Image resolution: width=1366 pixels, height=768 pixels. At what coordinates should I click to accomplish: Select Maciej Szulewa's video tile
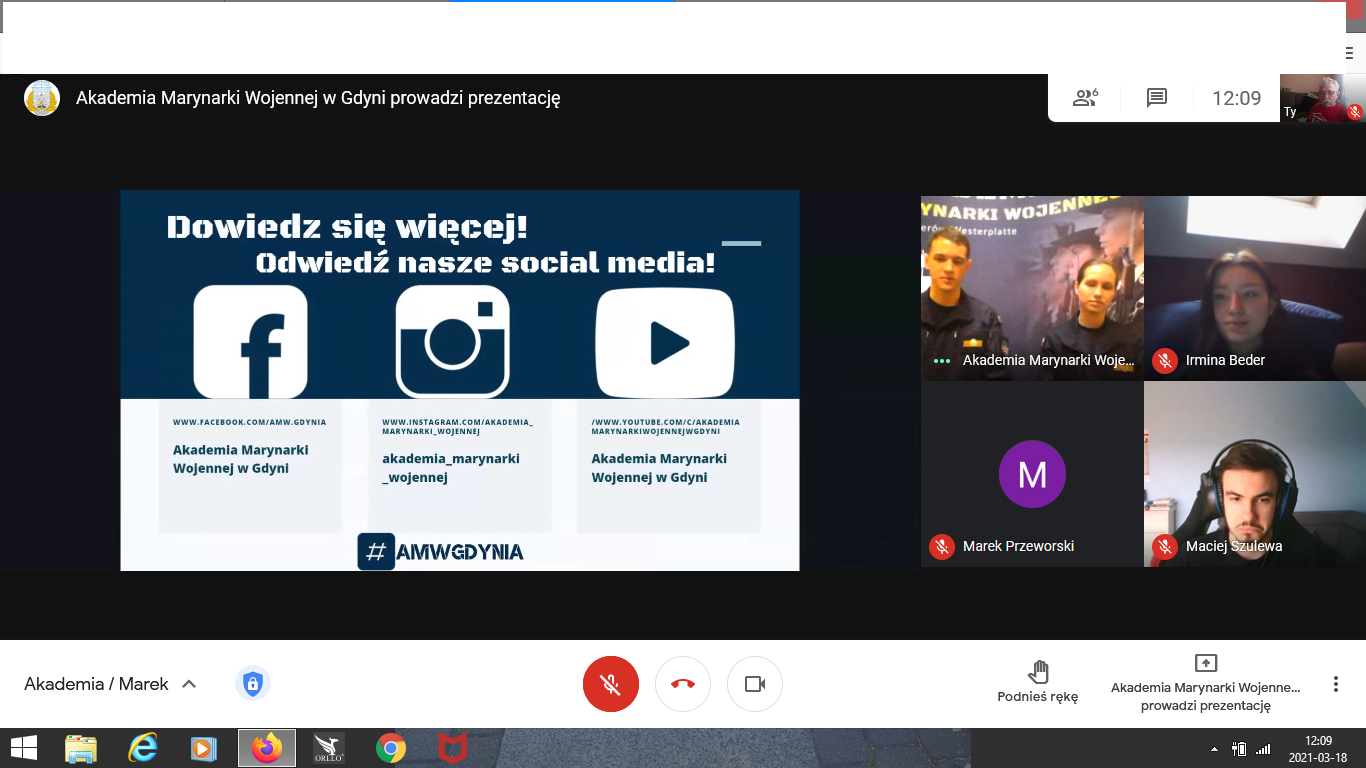pyautogui.click(x=1255, y=474)
